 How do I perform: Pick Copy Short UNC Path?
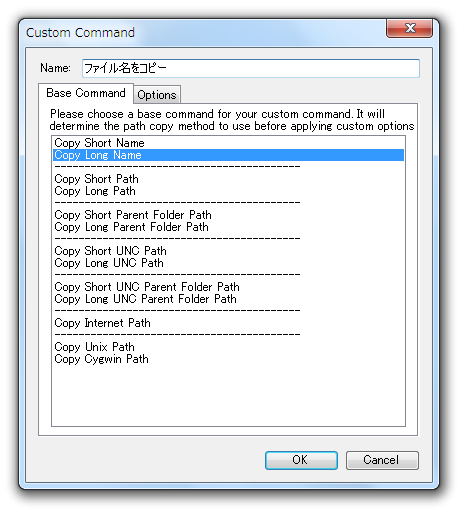point(228,251)
